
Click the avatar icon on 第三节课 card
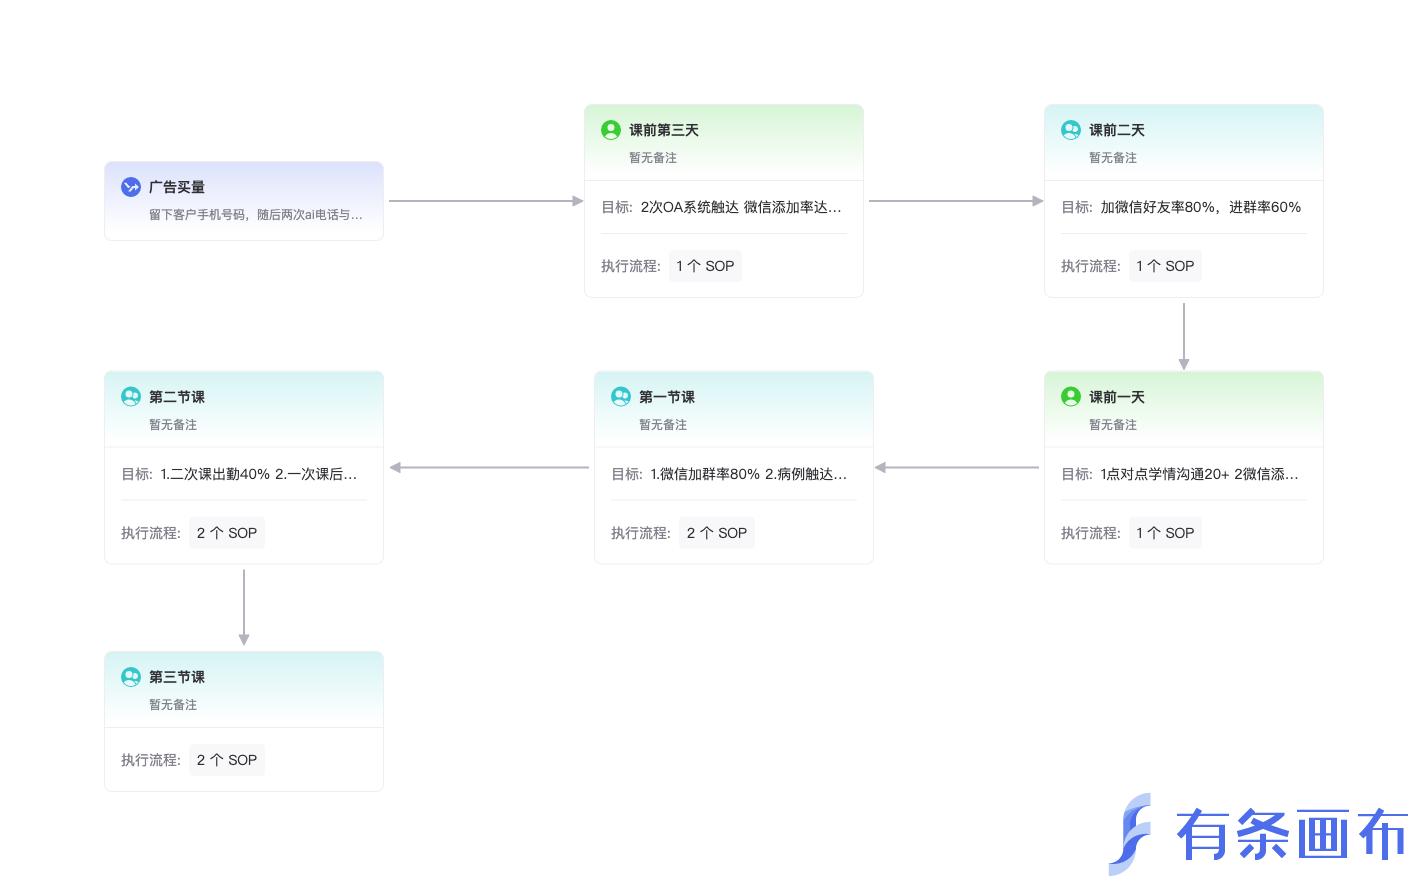pos(131,677)
